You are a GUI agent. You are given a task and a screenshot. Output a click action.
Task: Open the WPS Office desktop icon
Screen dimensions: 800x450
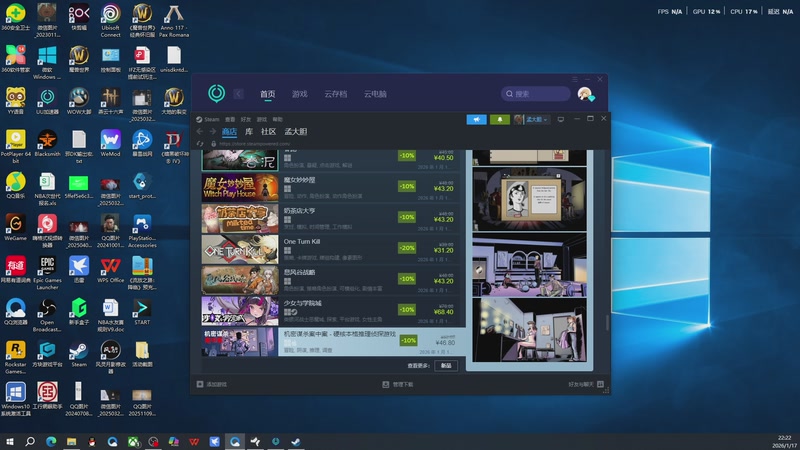coord(110,269)
